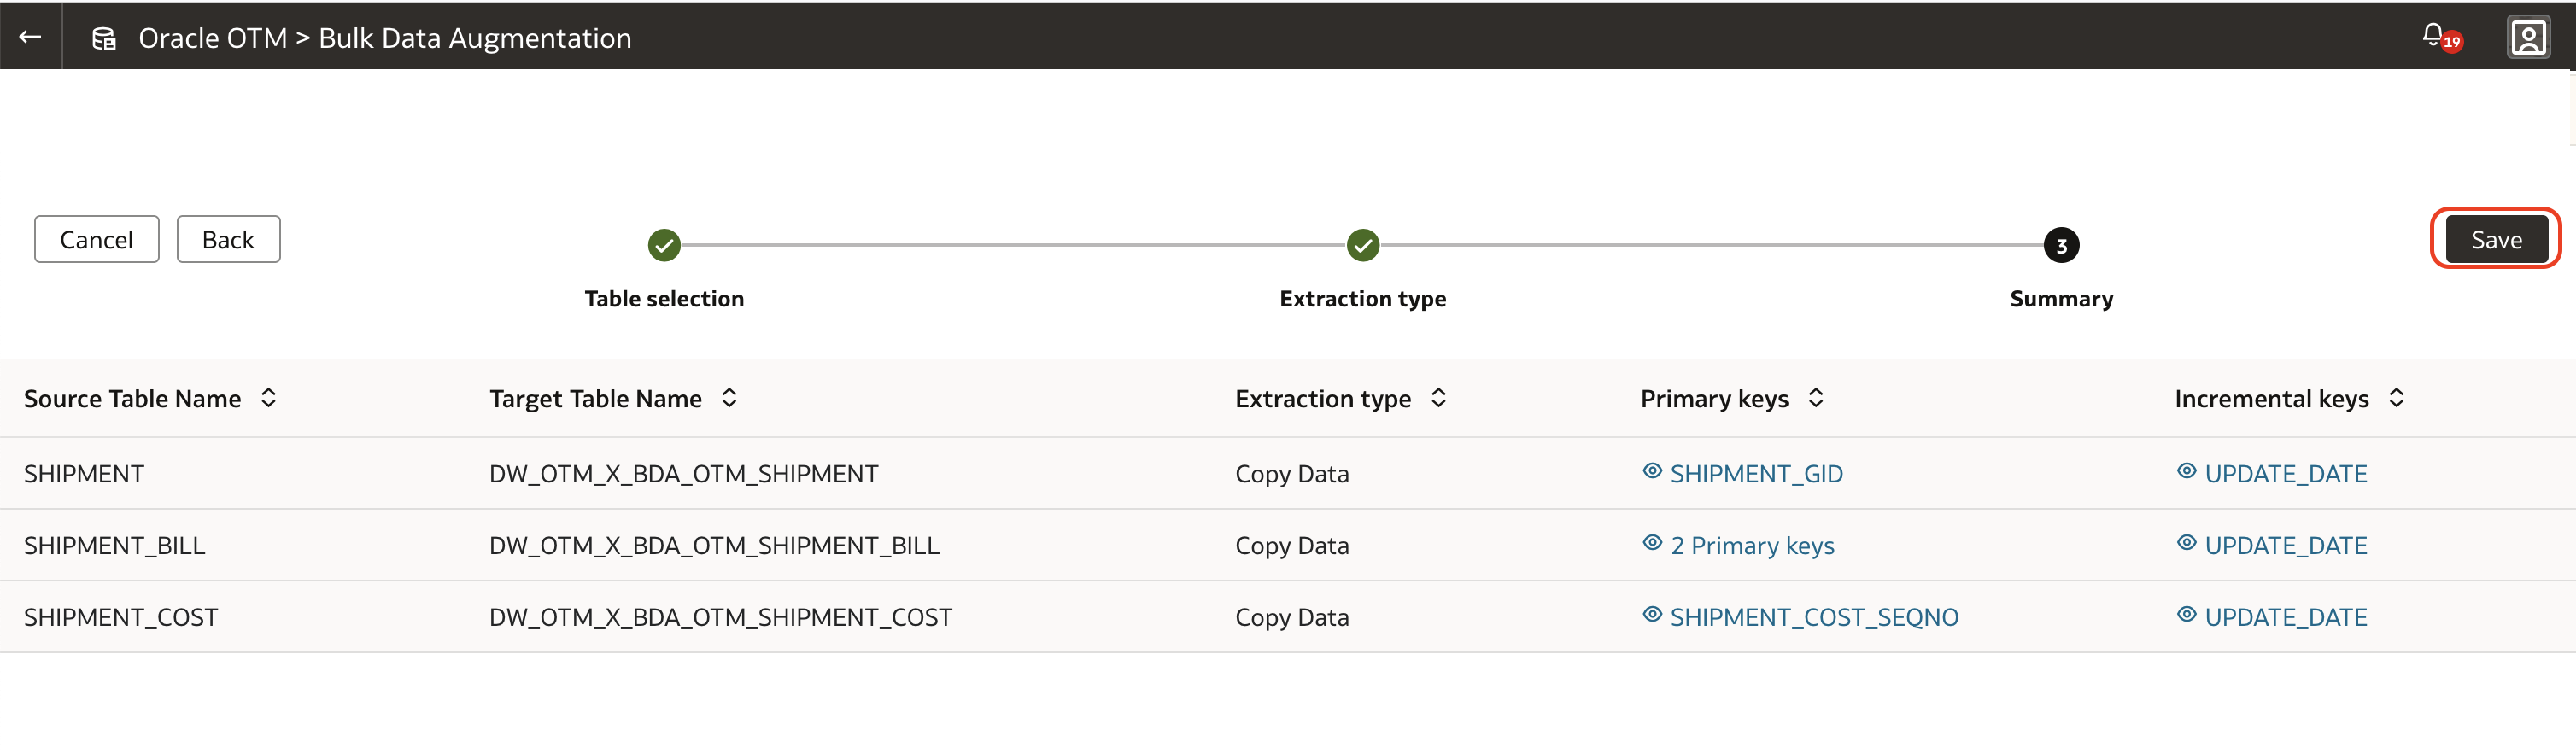Click the back arrow icon in header
This screenshot has width=2576, height=753.
click(x=30, y=37)
